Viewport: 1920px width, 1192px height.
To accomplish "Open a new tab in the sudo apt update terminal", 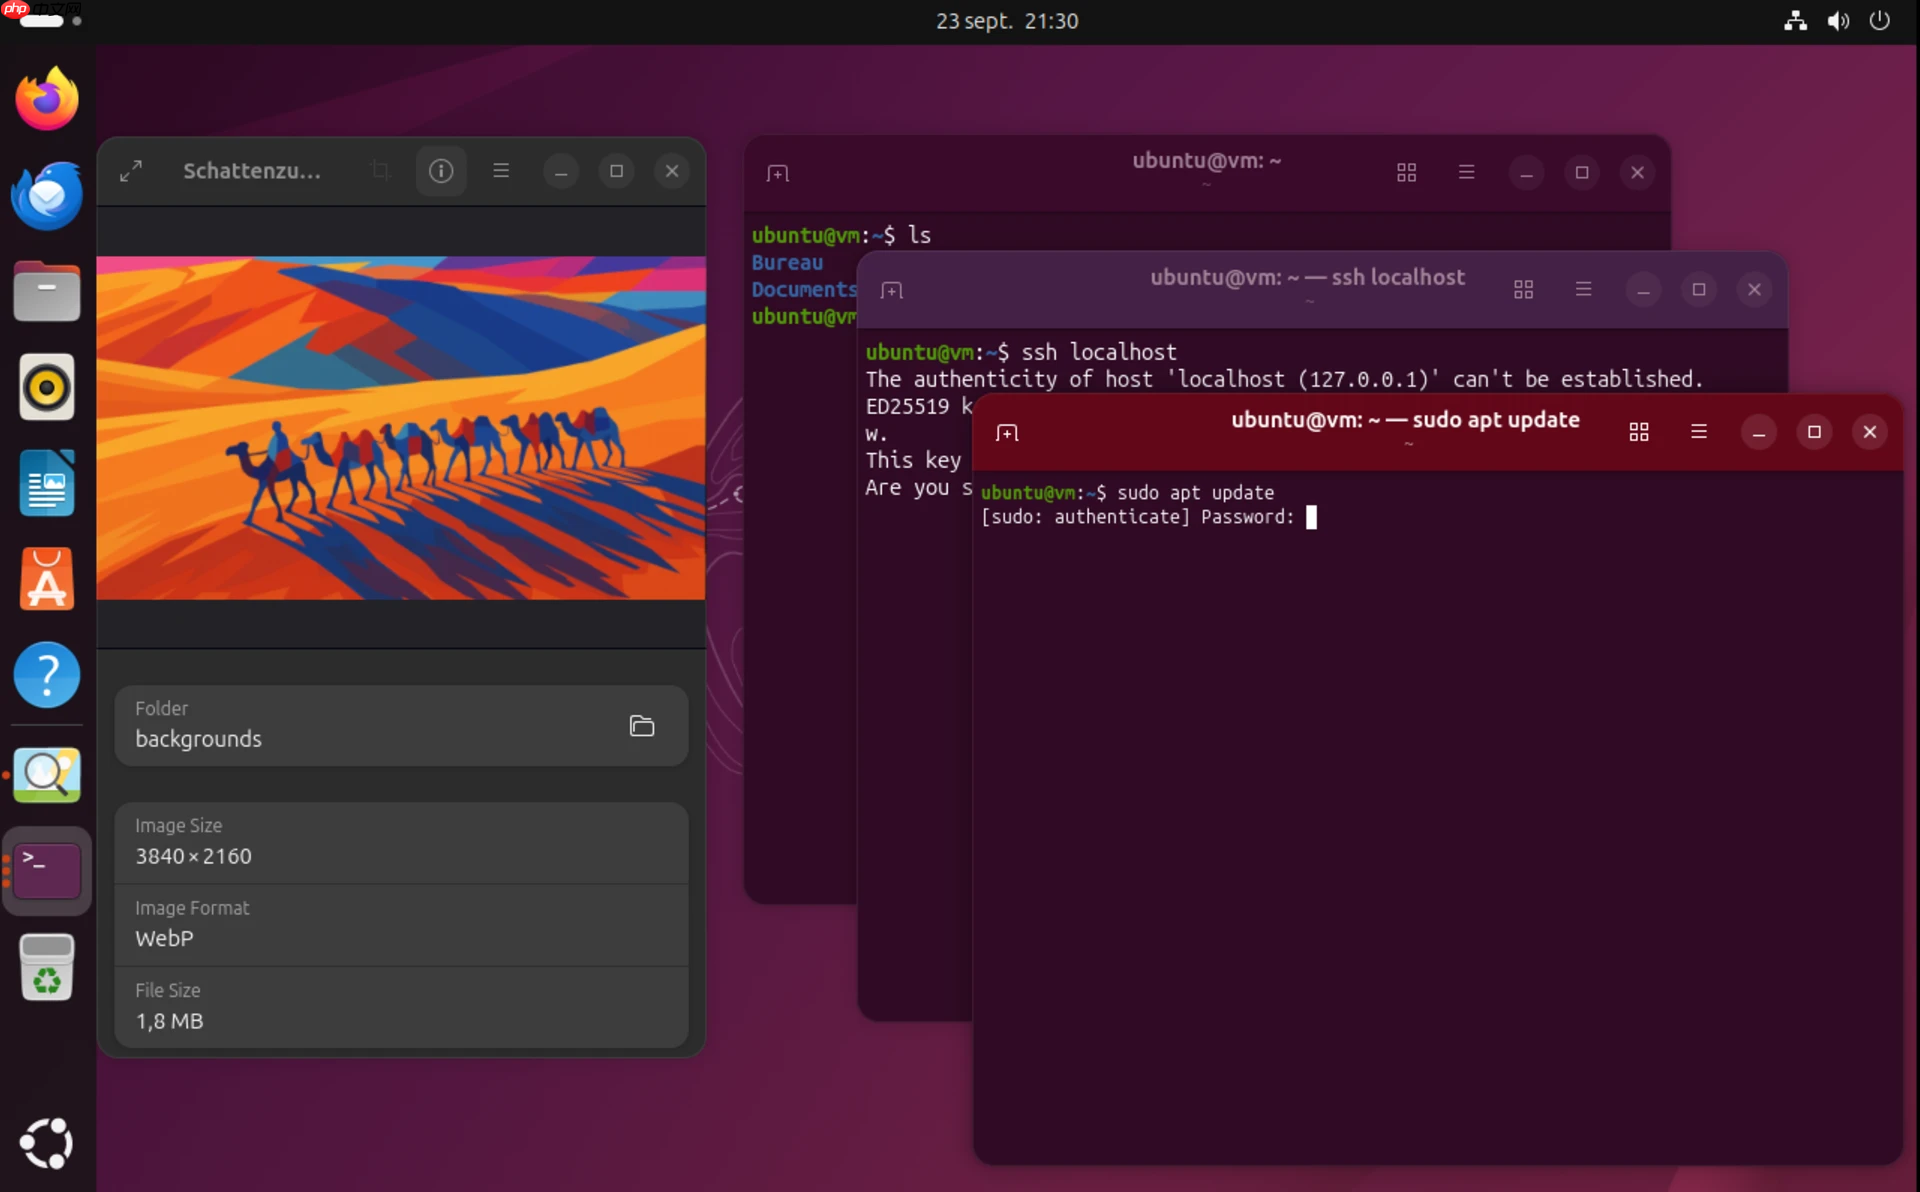I will click(x=1006, y=432).
